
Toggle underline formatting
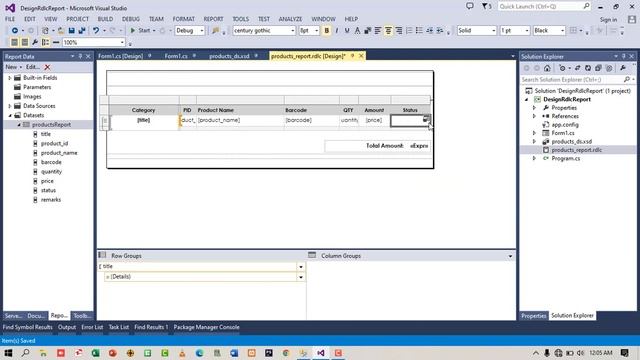347,31
